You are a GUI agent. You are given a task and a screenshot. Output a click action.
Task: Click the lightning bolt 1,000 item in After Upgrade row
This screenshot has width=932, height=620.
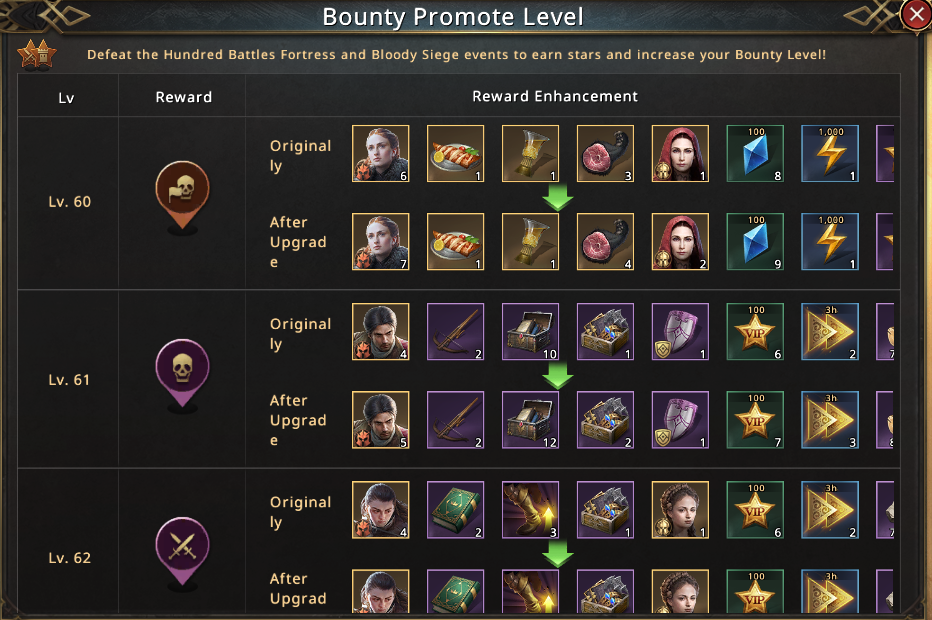point(830,242)
